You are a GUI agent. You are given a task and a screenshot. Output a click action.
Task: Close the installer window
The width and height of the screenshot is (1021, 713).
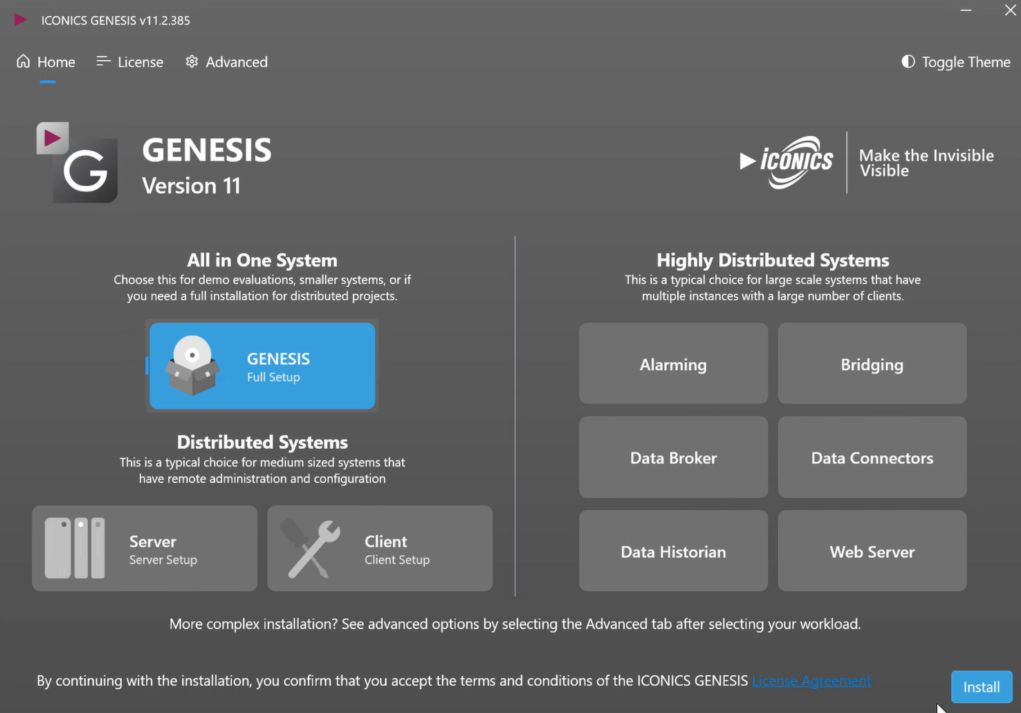(1010, 10)
